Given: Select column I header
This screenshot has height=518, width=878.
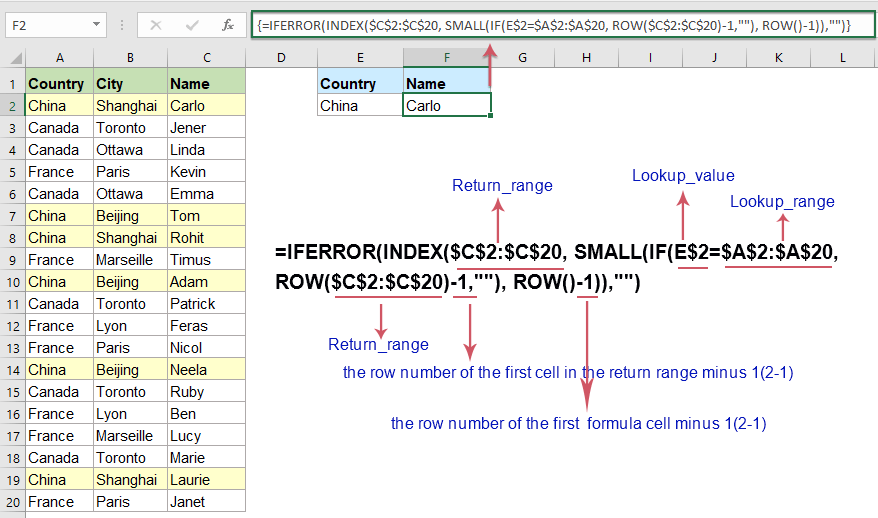Looking at the screenshot, I should pyautogui.click(x=650, y=58).
